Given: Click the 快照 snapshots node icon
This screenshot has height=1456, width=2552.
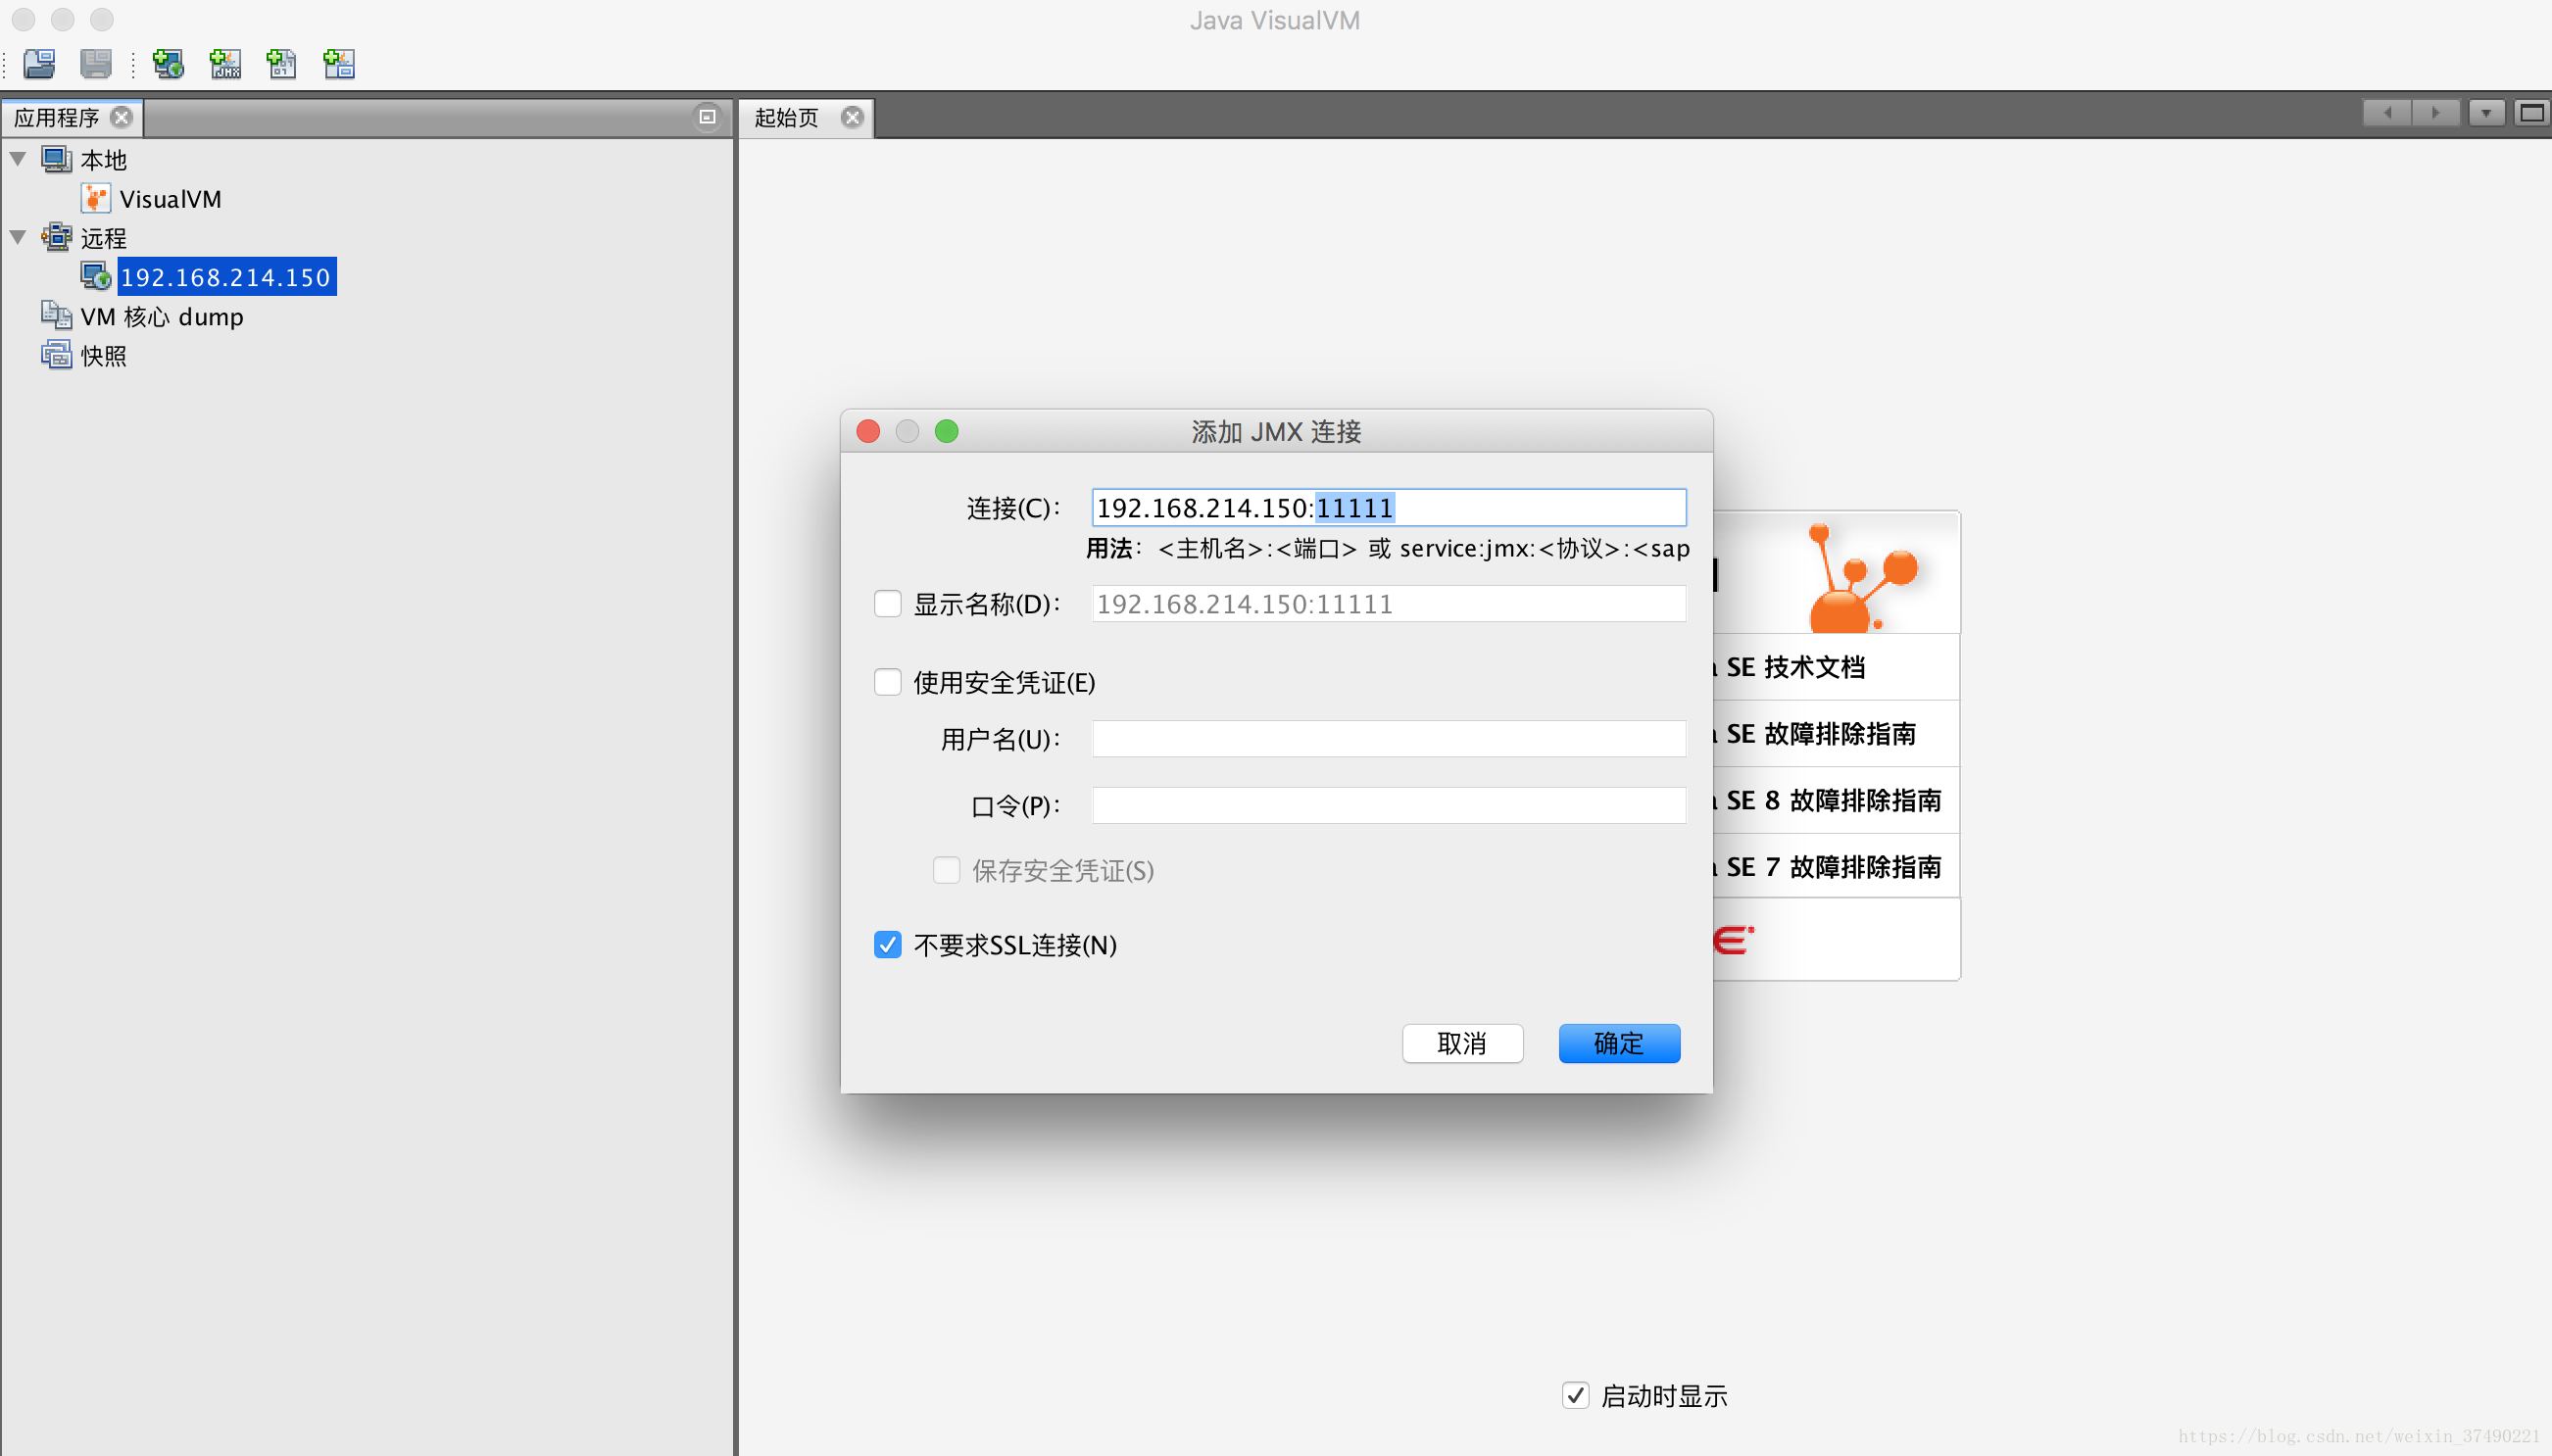Looking at the screenshot, I should tap(56, 355).
